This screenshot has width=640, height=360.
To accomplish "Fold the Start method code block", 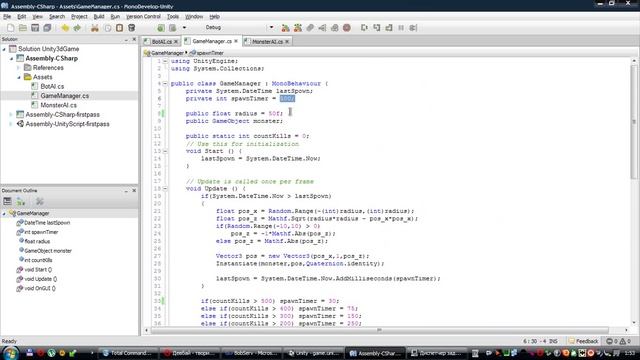I will coord(165,151).
